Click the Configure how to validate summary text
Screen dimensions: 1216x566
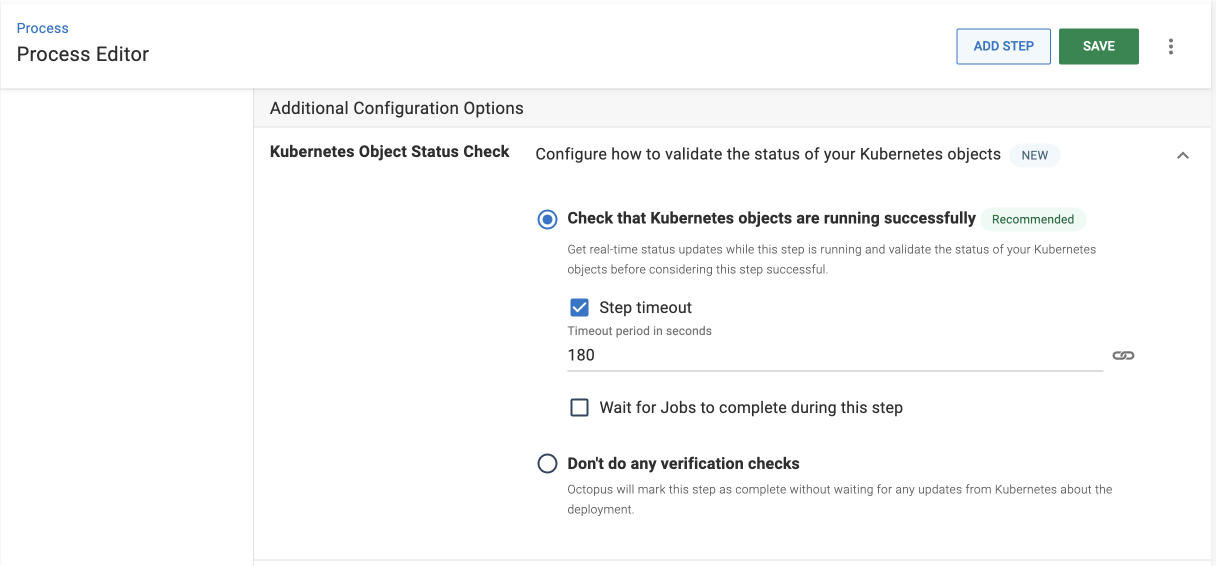[768, 154]
